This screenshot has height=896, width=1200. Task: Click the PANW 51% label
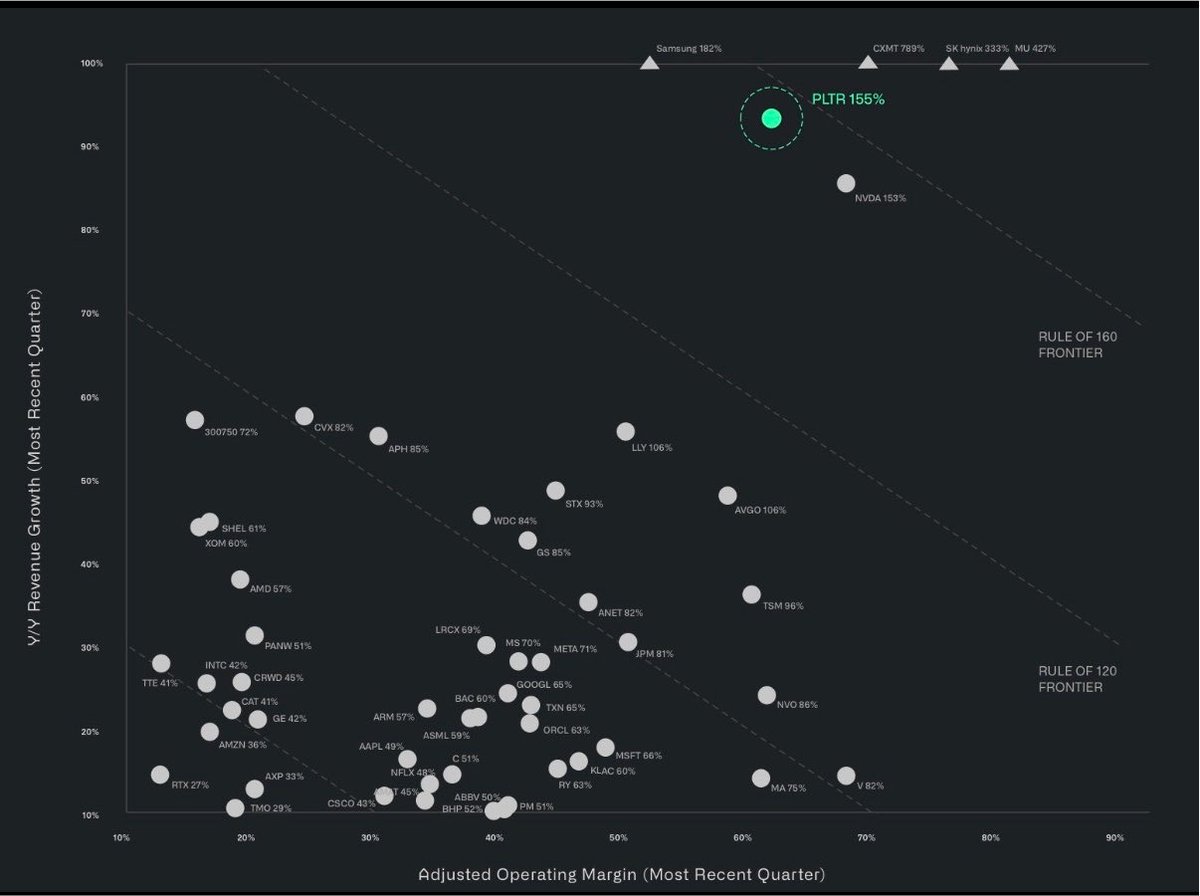tap(288, 646)
